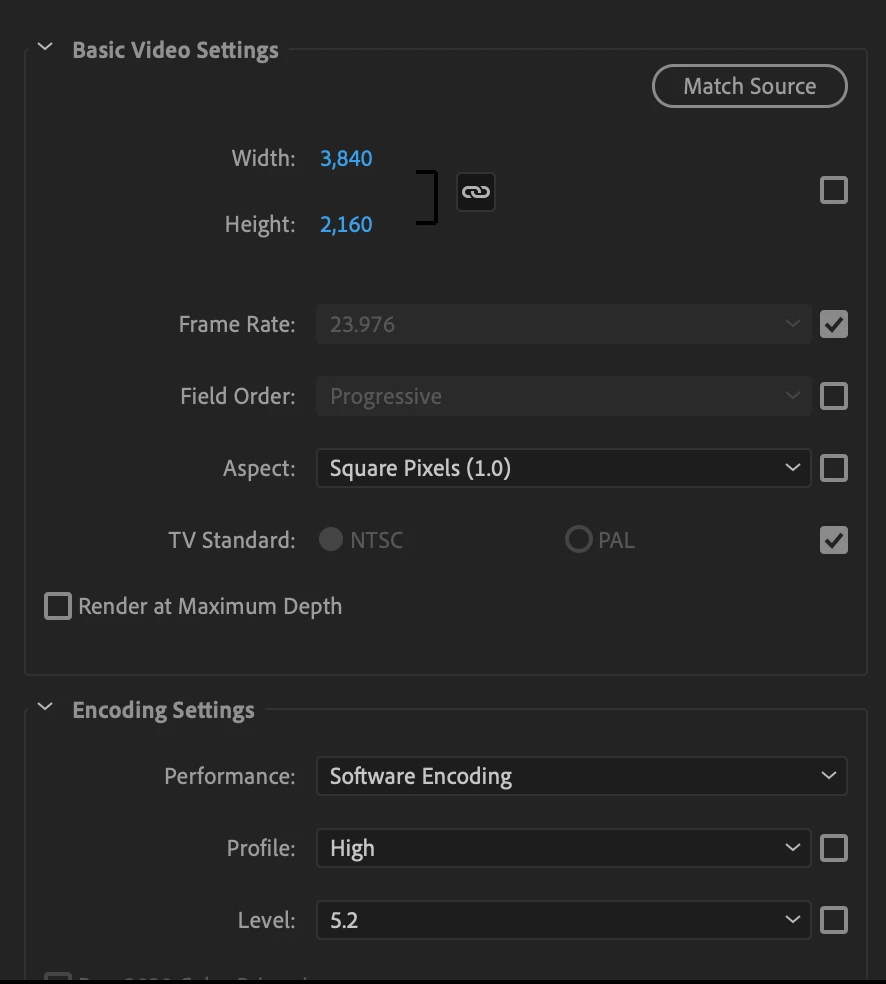Select the PAL radio button
Viewport: 886px width, 984px height.
(578, 540)
